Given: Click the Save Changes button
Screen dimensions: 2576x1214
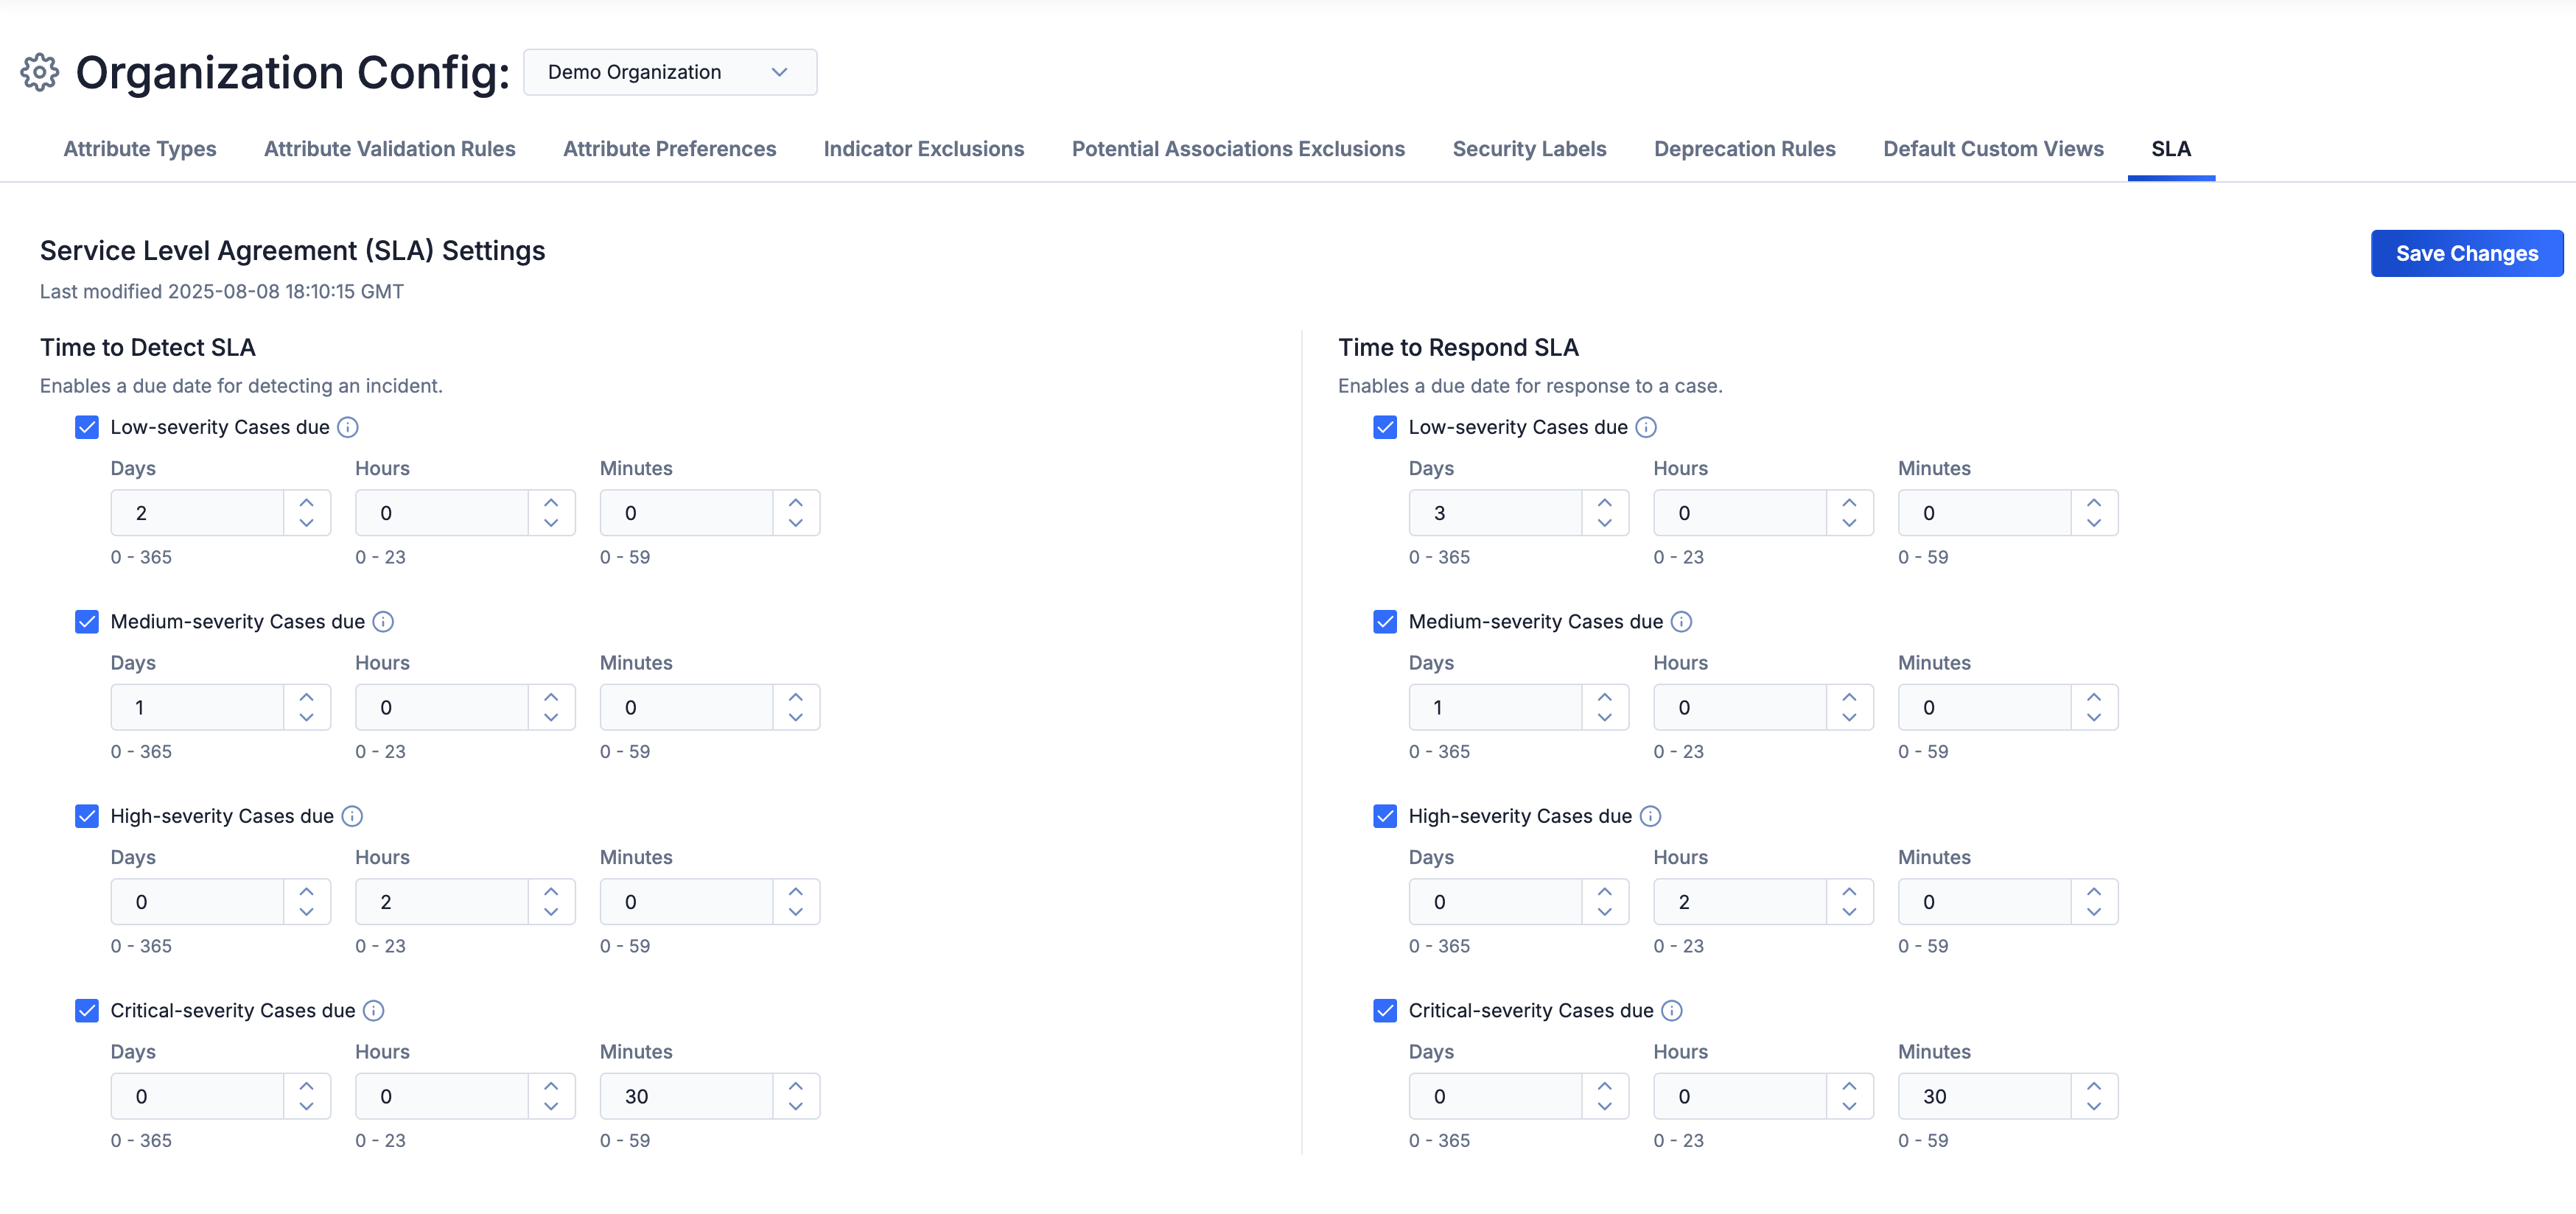Looking at the screenshot, I should coord(2466,253).
